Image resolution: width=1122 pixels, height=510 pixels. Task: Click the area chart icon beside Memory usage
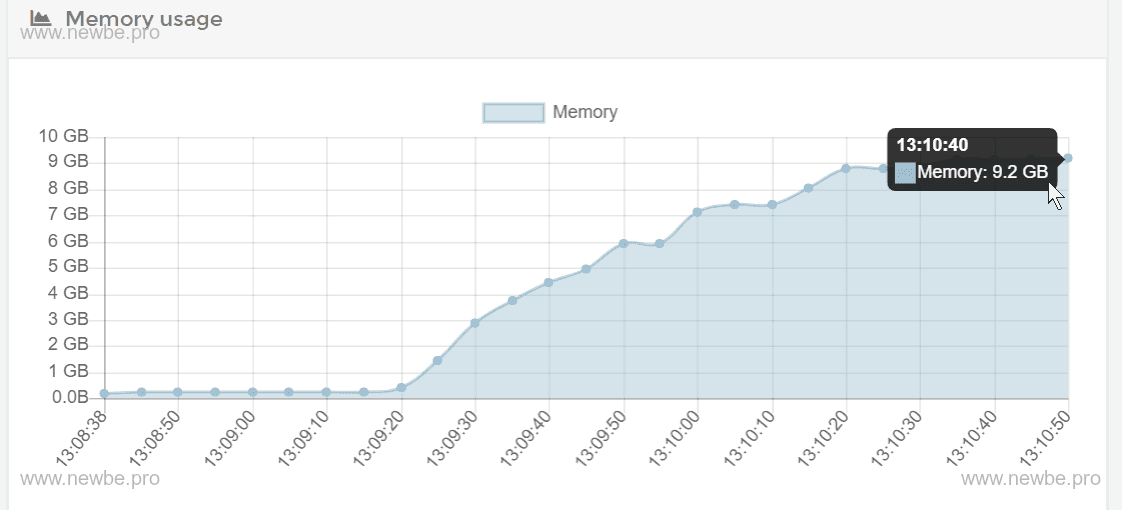pos(40,18)
